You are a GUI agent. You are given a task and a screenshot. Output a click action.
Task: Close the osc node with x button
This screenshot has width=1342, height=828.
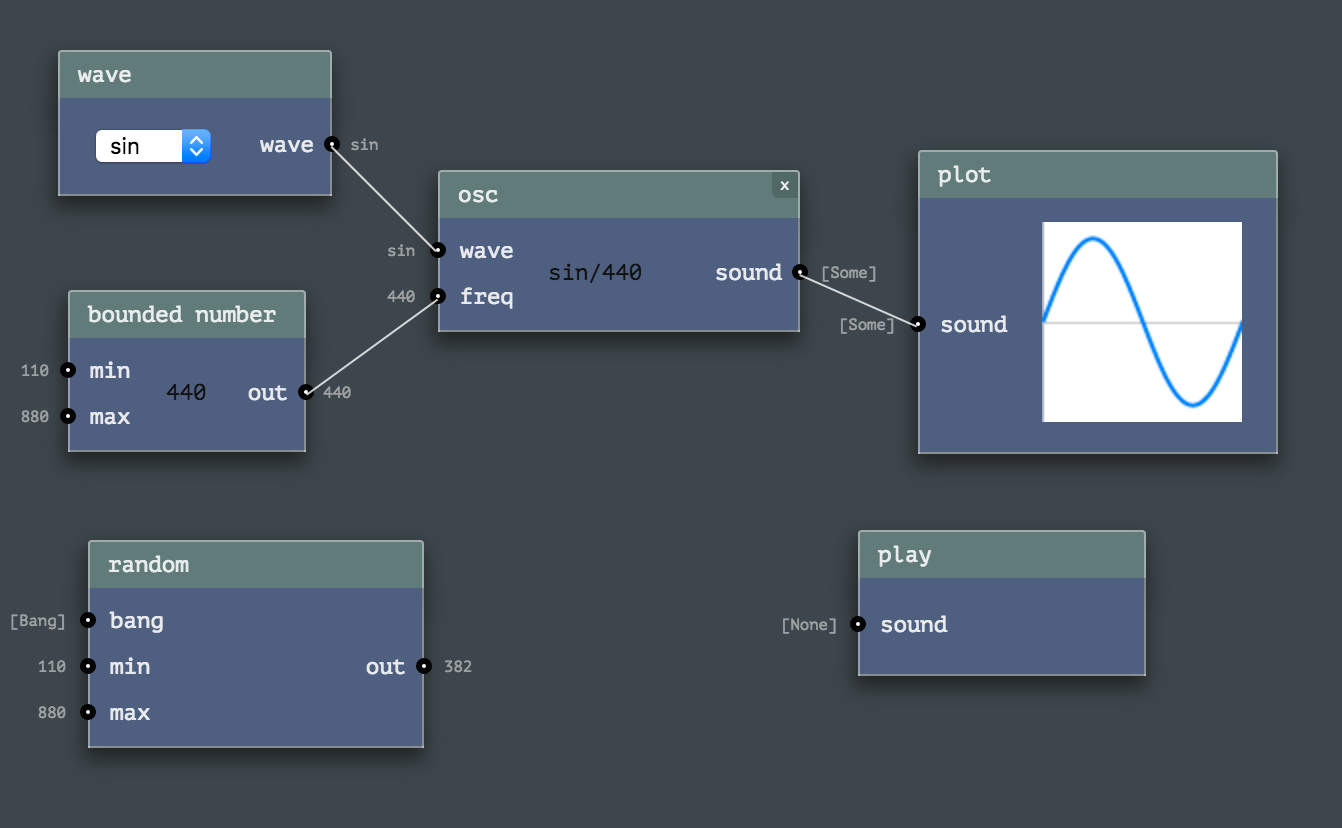click(x=784, y=185)
